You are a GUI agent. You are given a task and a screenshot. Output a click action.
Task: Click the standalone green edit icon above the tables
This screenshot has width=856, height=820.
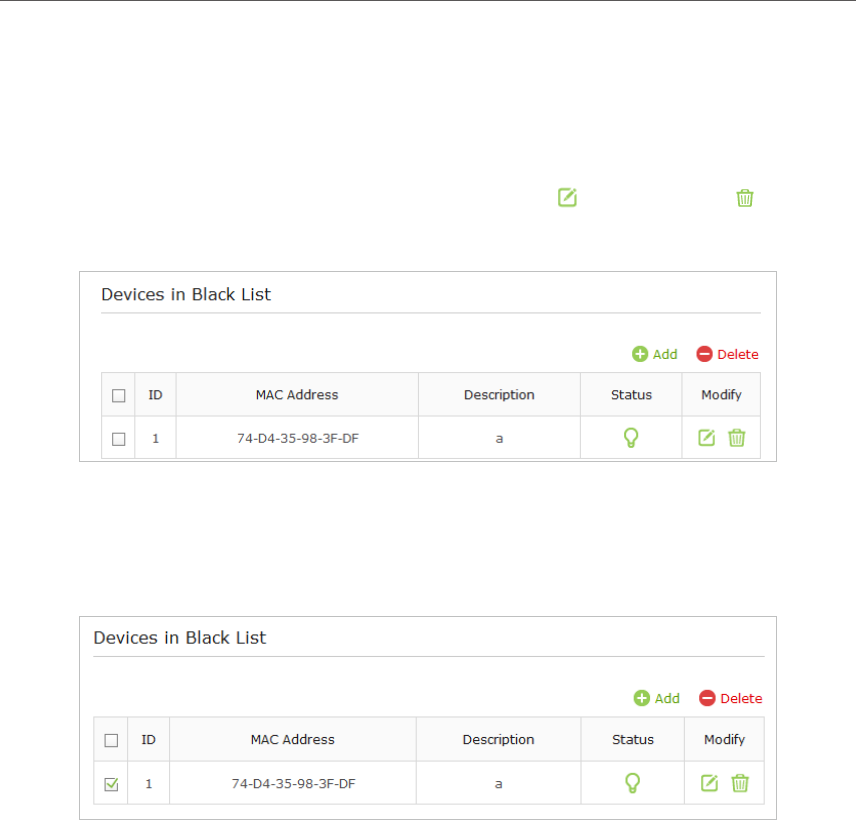click(567, 197)
